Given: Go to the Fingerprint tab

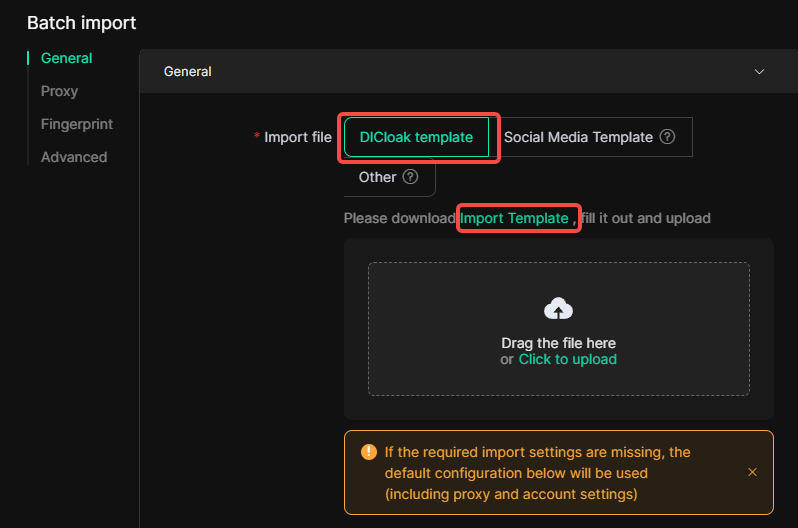Looking at the screenshot, I should click(76, 124).
